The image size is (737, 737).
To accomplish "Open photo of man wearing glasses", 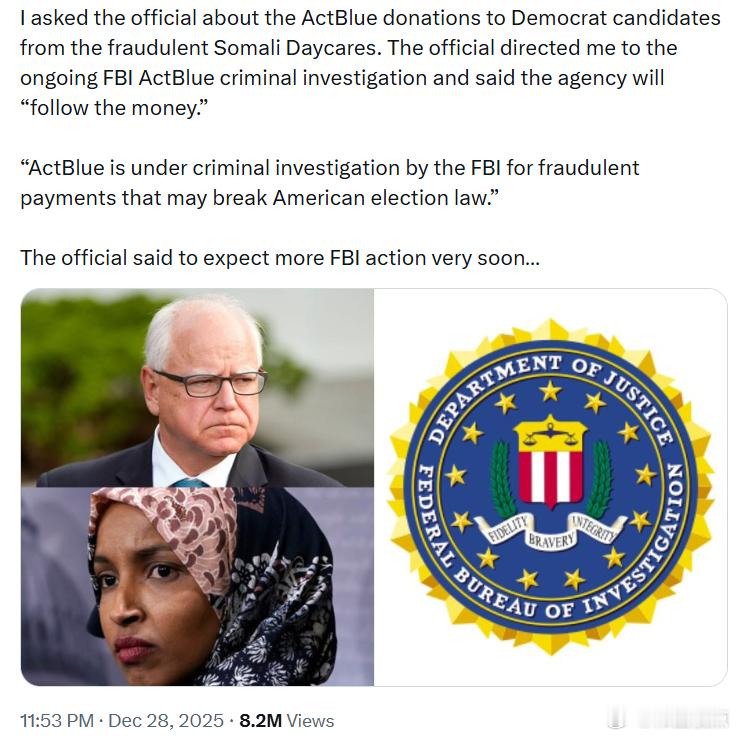I will [x=197, y=388].
